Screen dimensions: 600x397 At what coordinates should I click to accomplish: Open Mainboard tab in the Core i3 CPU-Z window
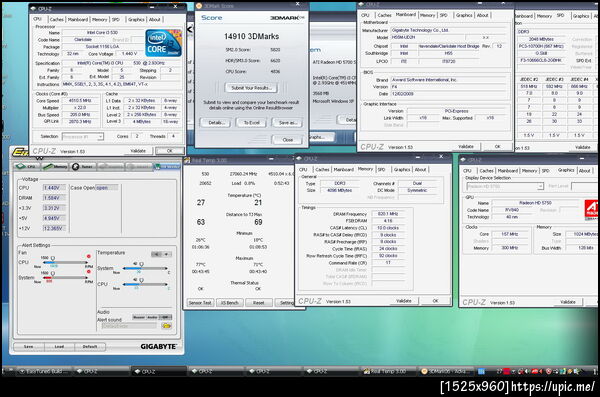[78, 20]
